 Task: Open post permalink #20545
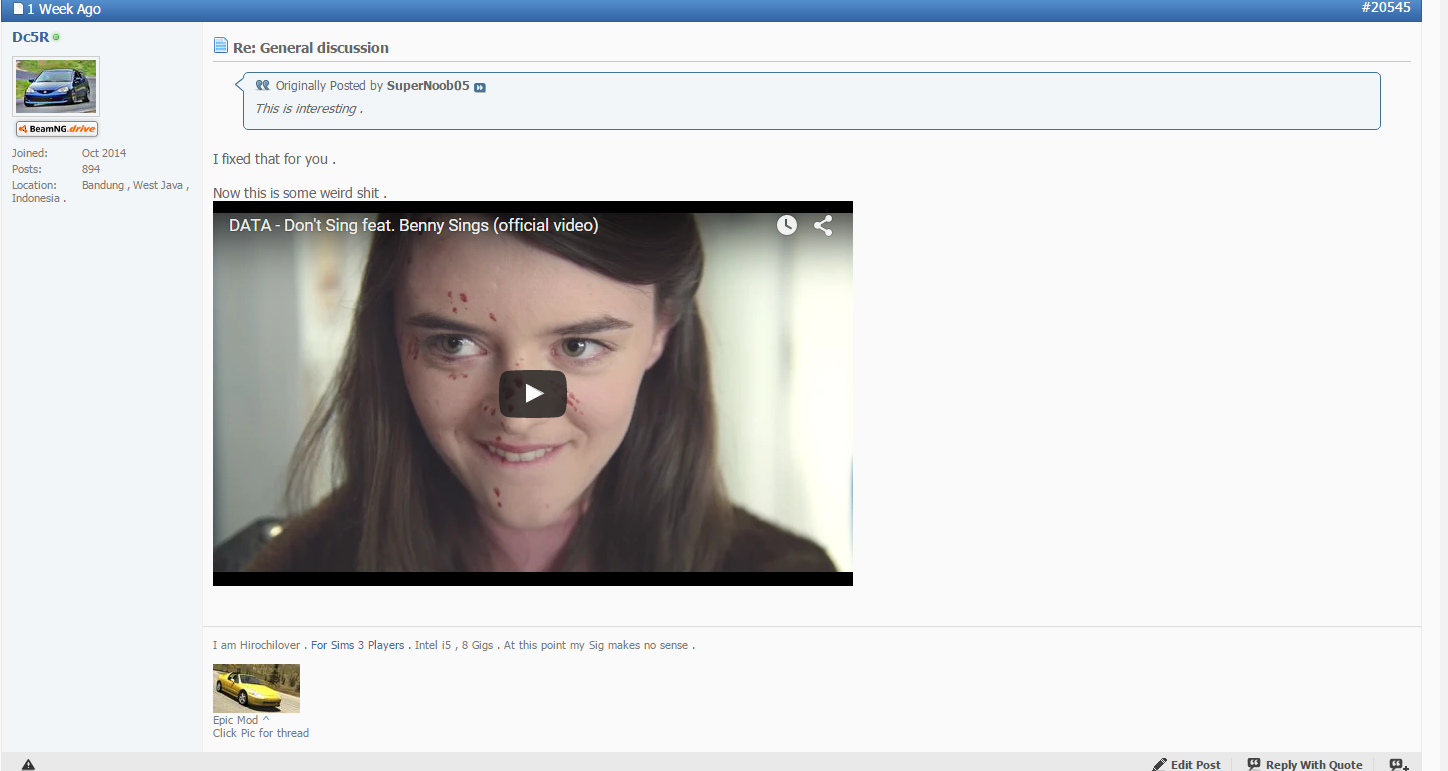pos(1386,8)
